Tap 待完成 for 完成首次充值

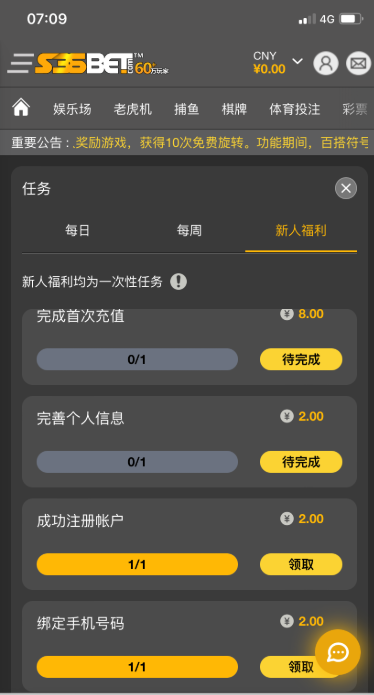point(301,359)
